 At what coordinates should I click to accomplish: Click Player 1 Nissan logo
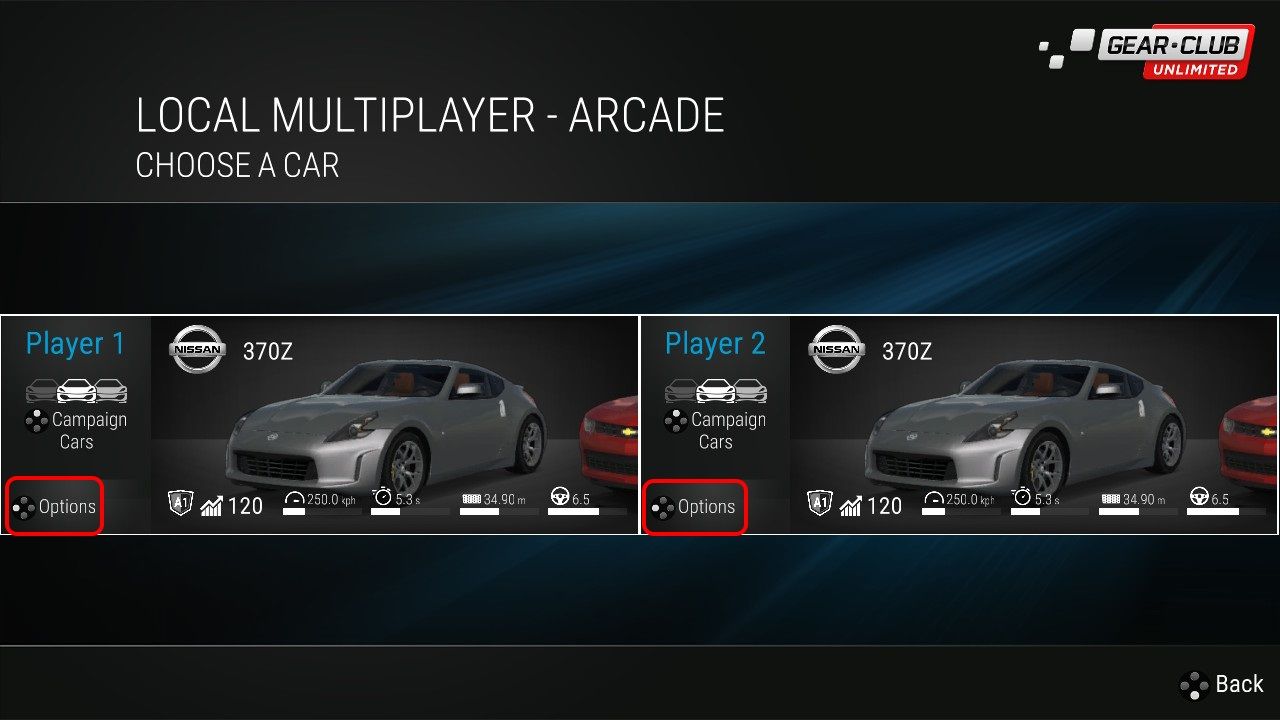198,349
